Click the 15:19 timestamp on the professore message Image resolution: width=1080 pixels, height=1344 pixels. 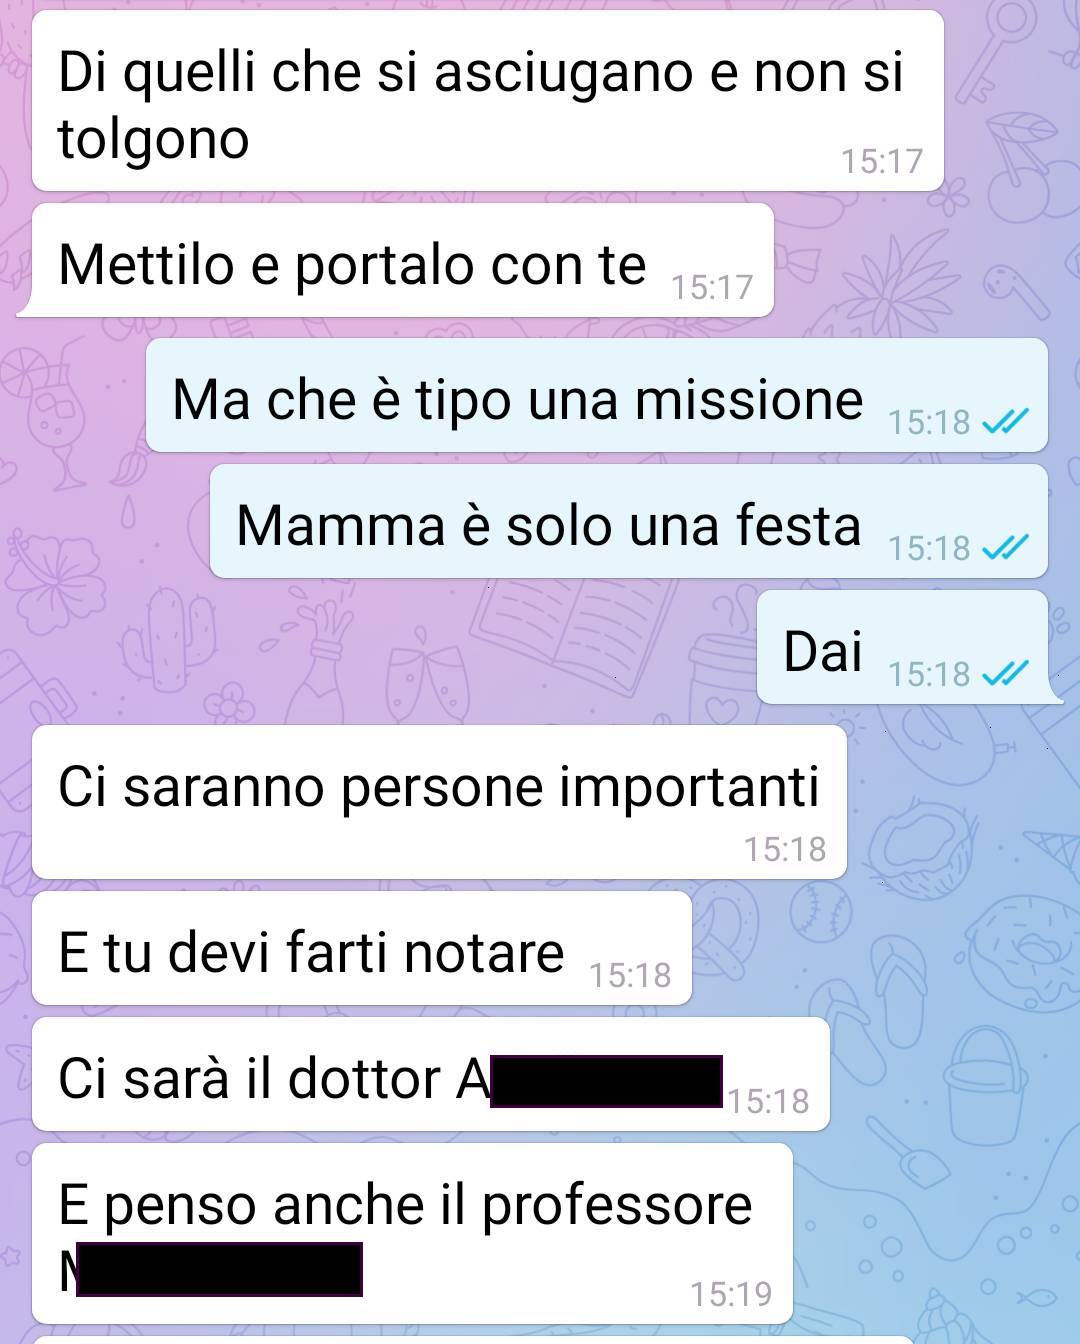coord(731,1295)
